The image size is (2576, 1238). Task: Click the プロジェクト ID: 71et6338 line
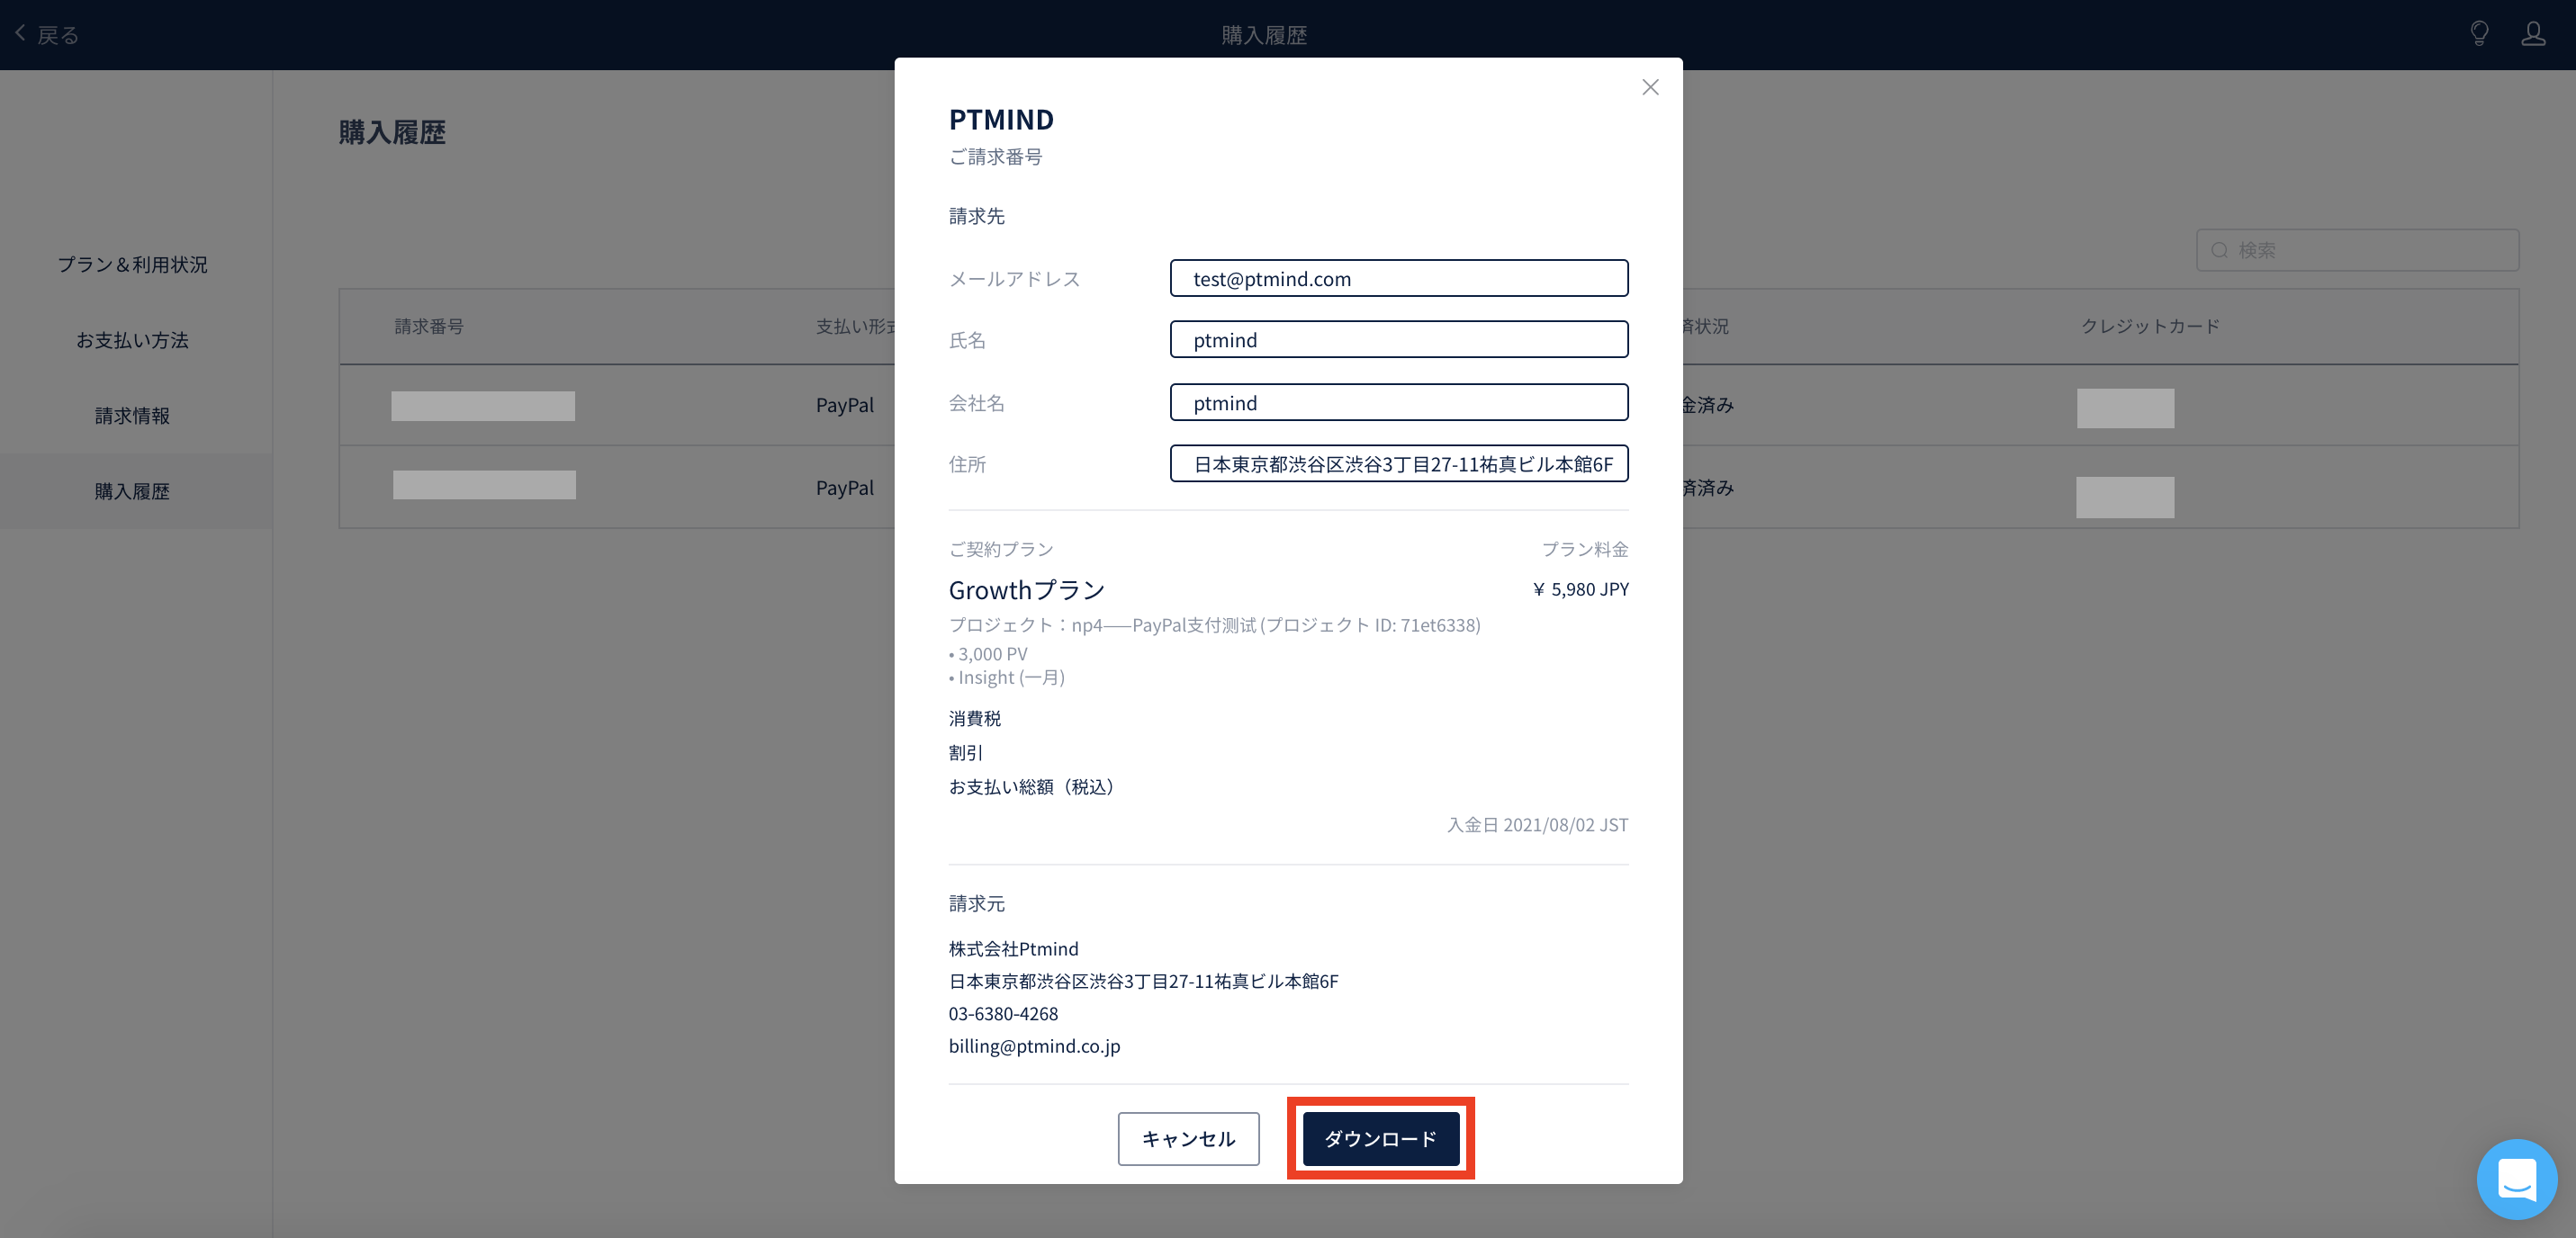pyautogui.click(x=1214, y=624)
